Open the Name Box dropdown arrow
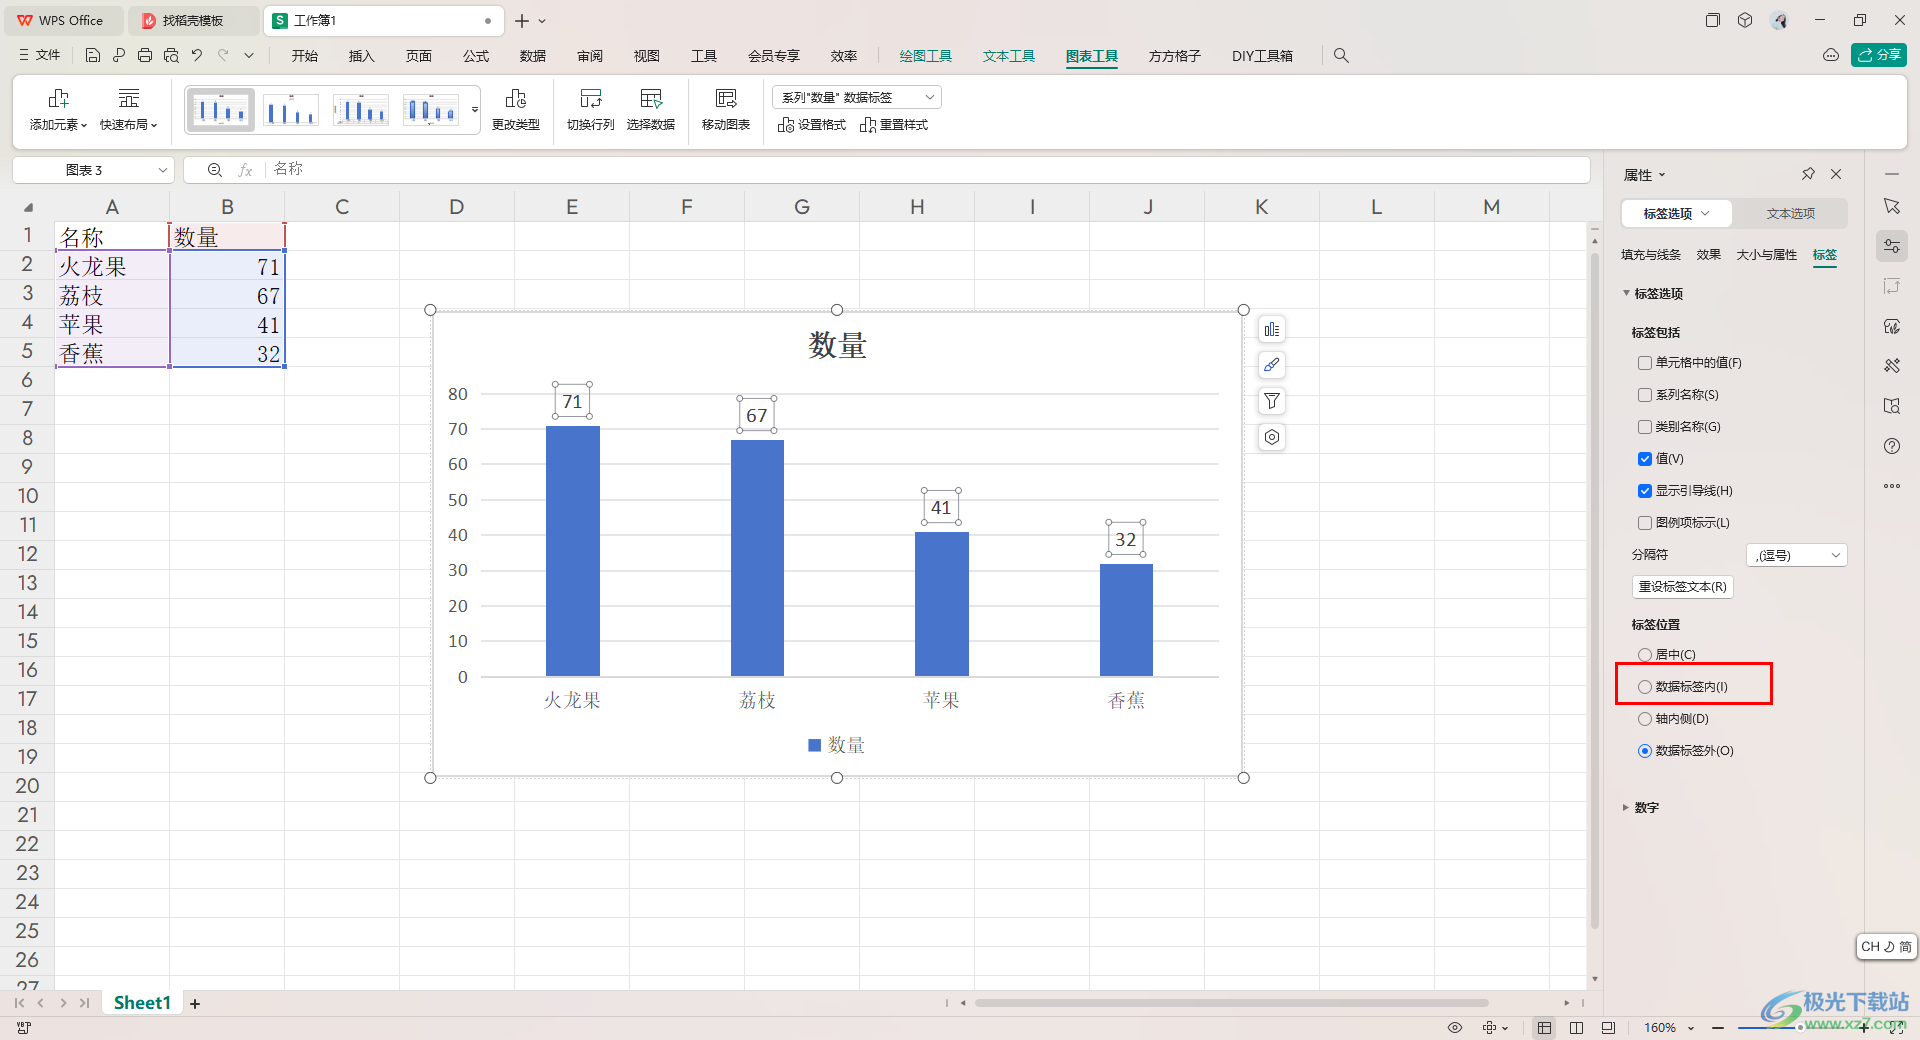Image resolution: width=1920 pixels, height=1040 pixels. [x=162, y=171]
